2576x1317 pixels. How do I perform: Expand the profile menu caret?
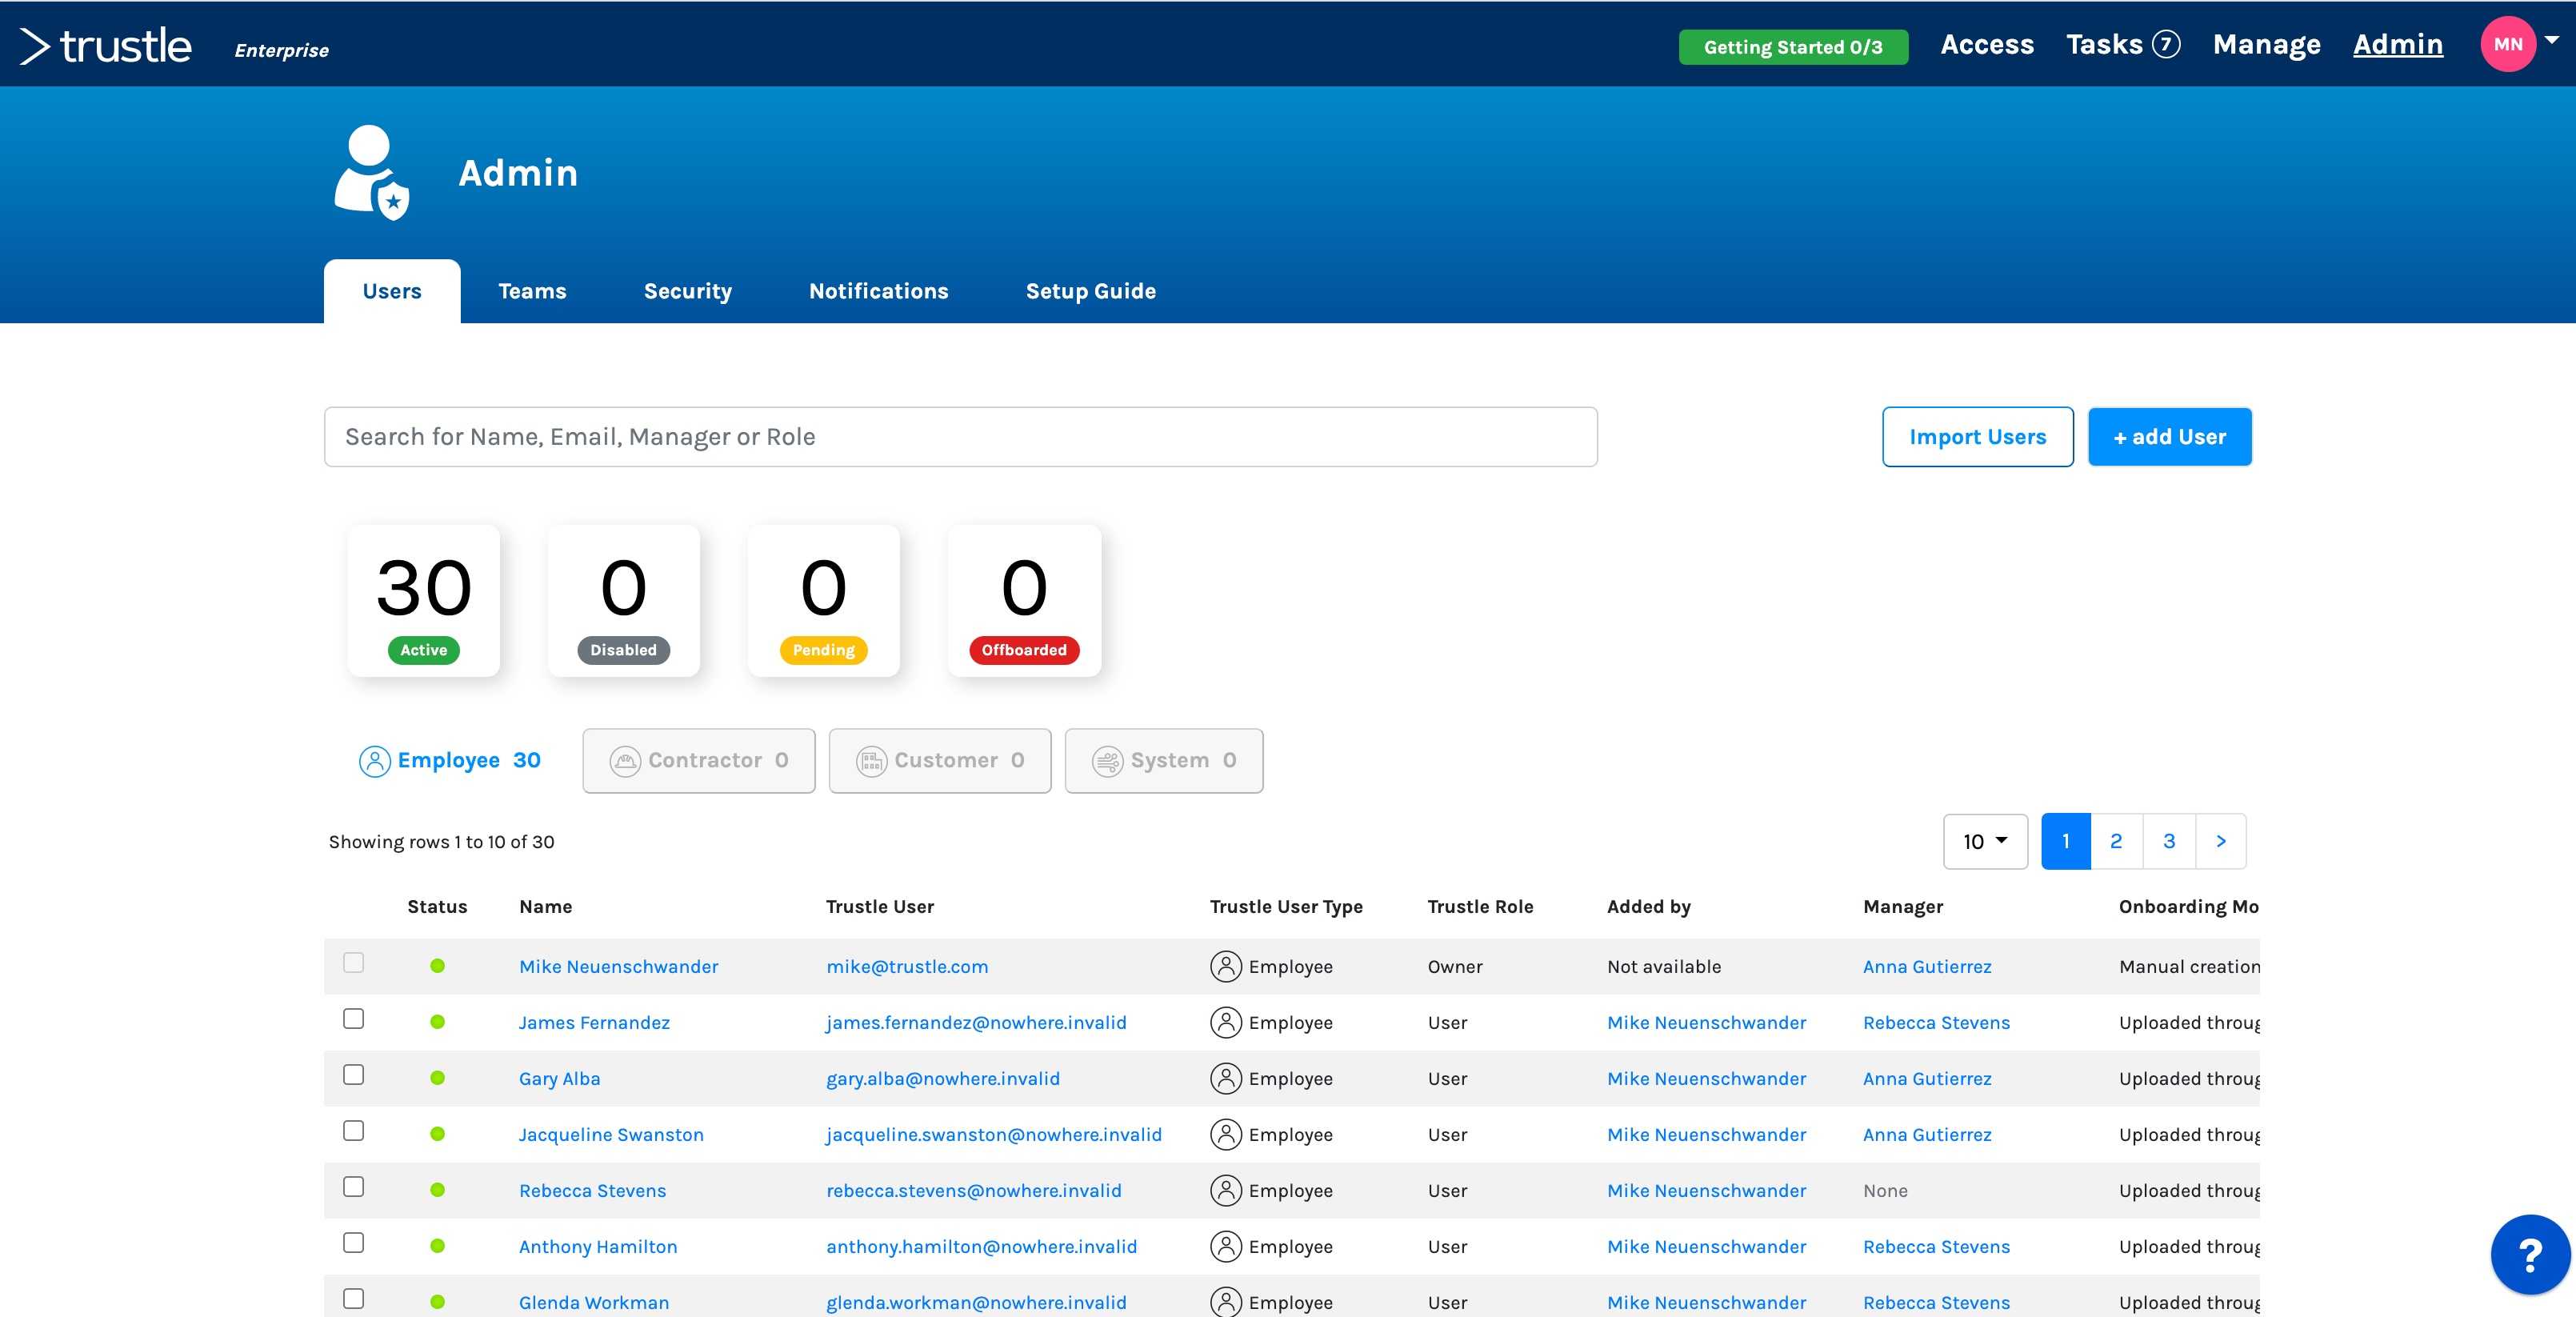pos(2552,40)
